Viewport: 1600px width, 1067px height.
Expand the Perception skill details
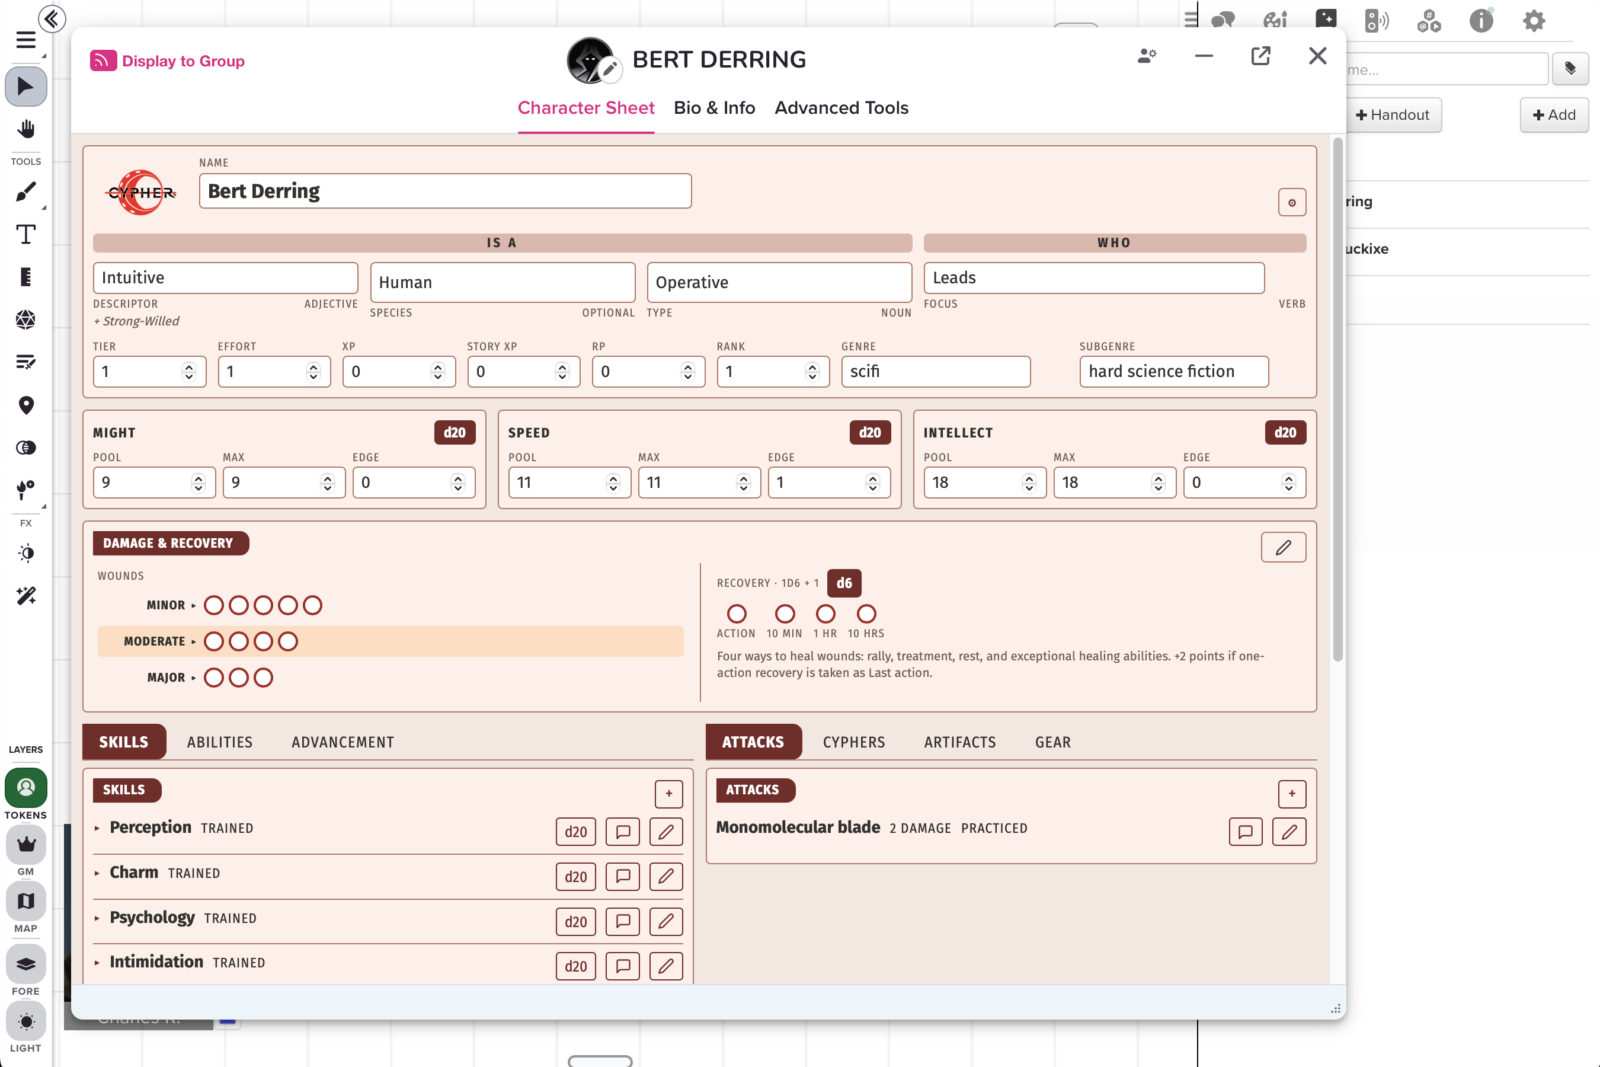coord(97,828)
